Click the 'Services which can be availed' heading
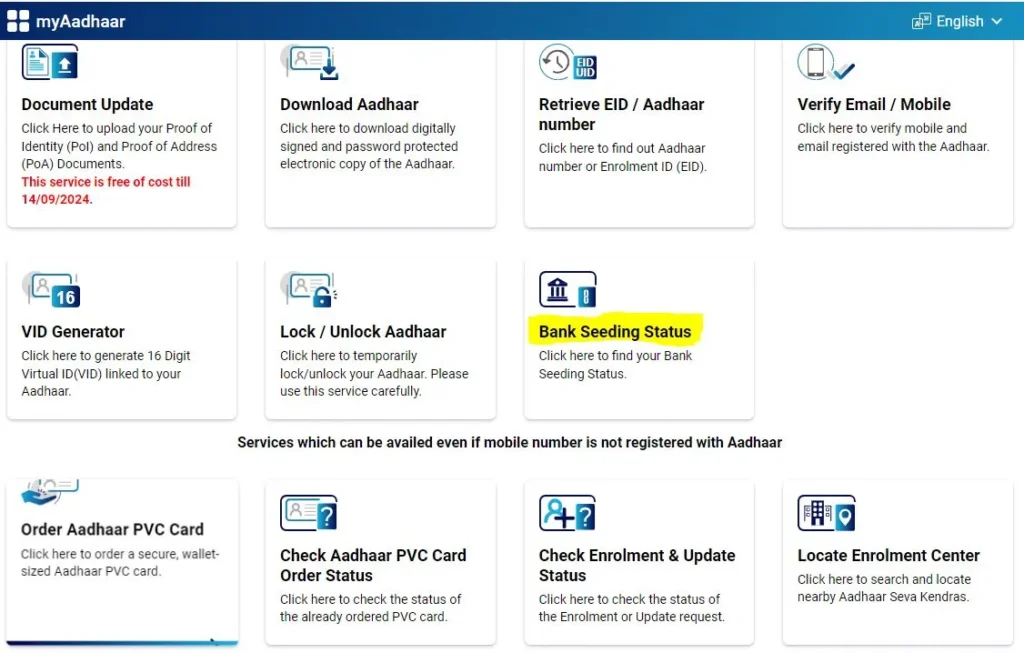The width and height of the screenshot is (1024, 653). (x=509, y=442)
